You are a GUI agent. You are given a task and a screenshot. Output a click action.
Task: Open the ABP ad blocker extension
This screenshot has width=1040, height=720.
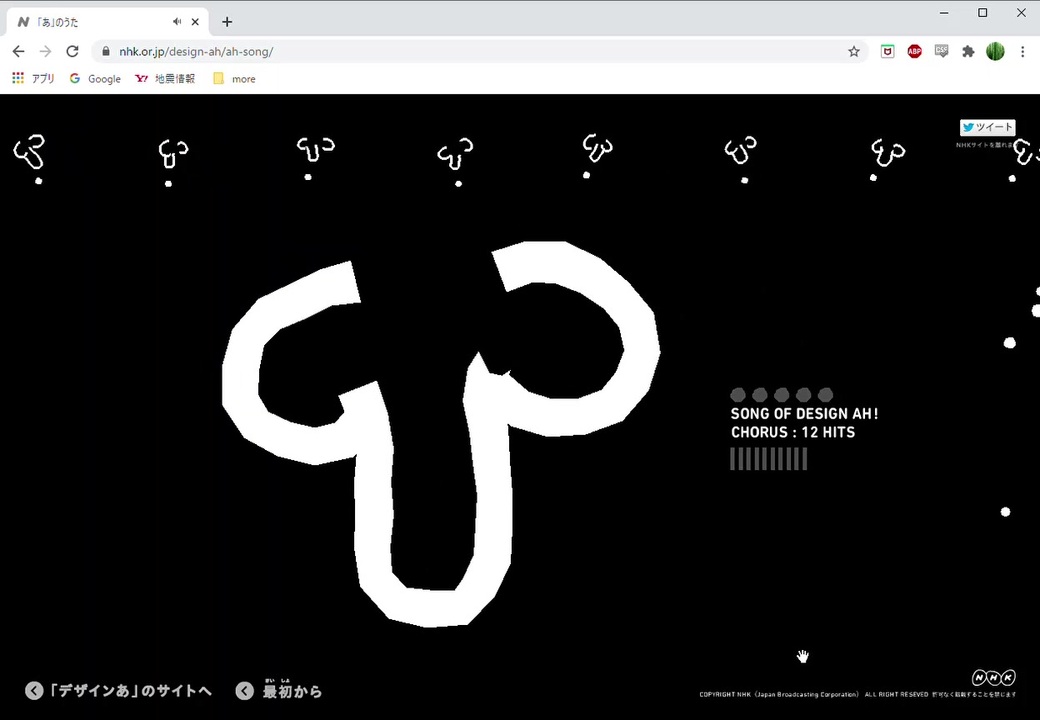click(915, 52)
